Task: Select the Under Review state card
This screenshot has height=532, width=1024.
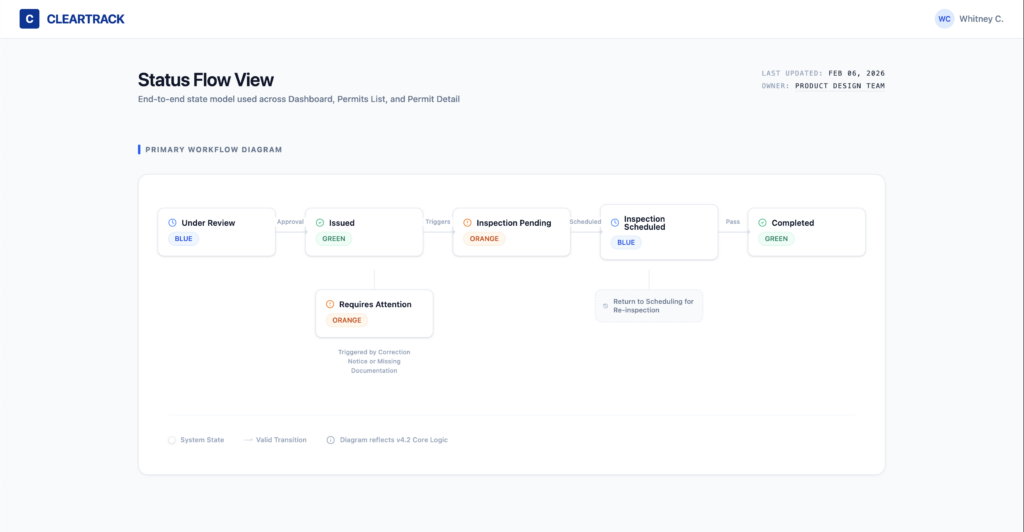Action: pos(216,232)
